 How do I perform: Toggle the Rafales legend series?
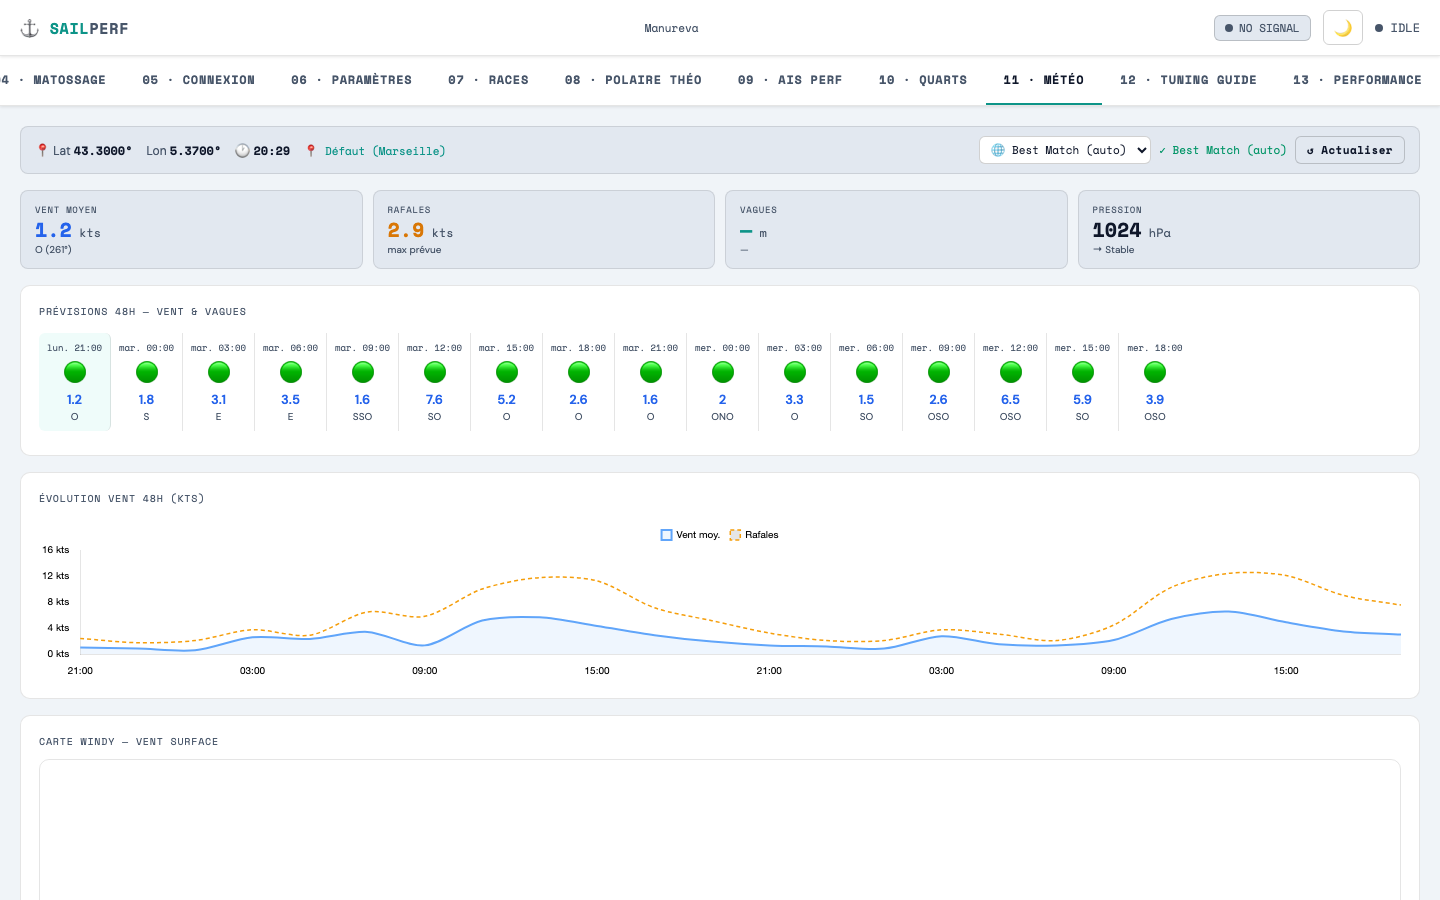754,535
